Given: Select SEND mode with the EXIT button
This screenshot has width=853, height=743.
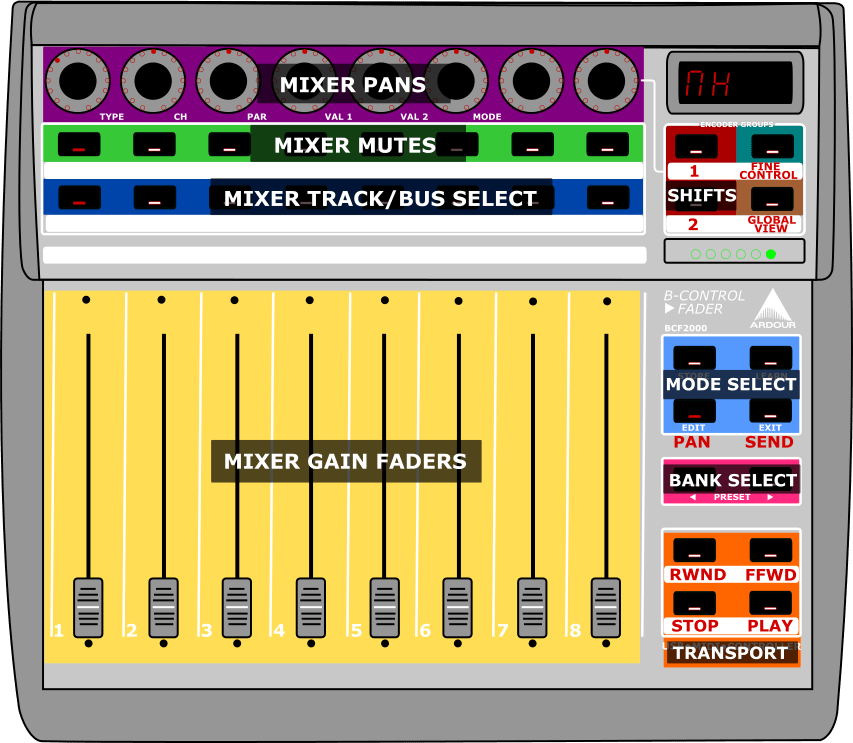Looking at the screenshot, I should coord(771,411).
